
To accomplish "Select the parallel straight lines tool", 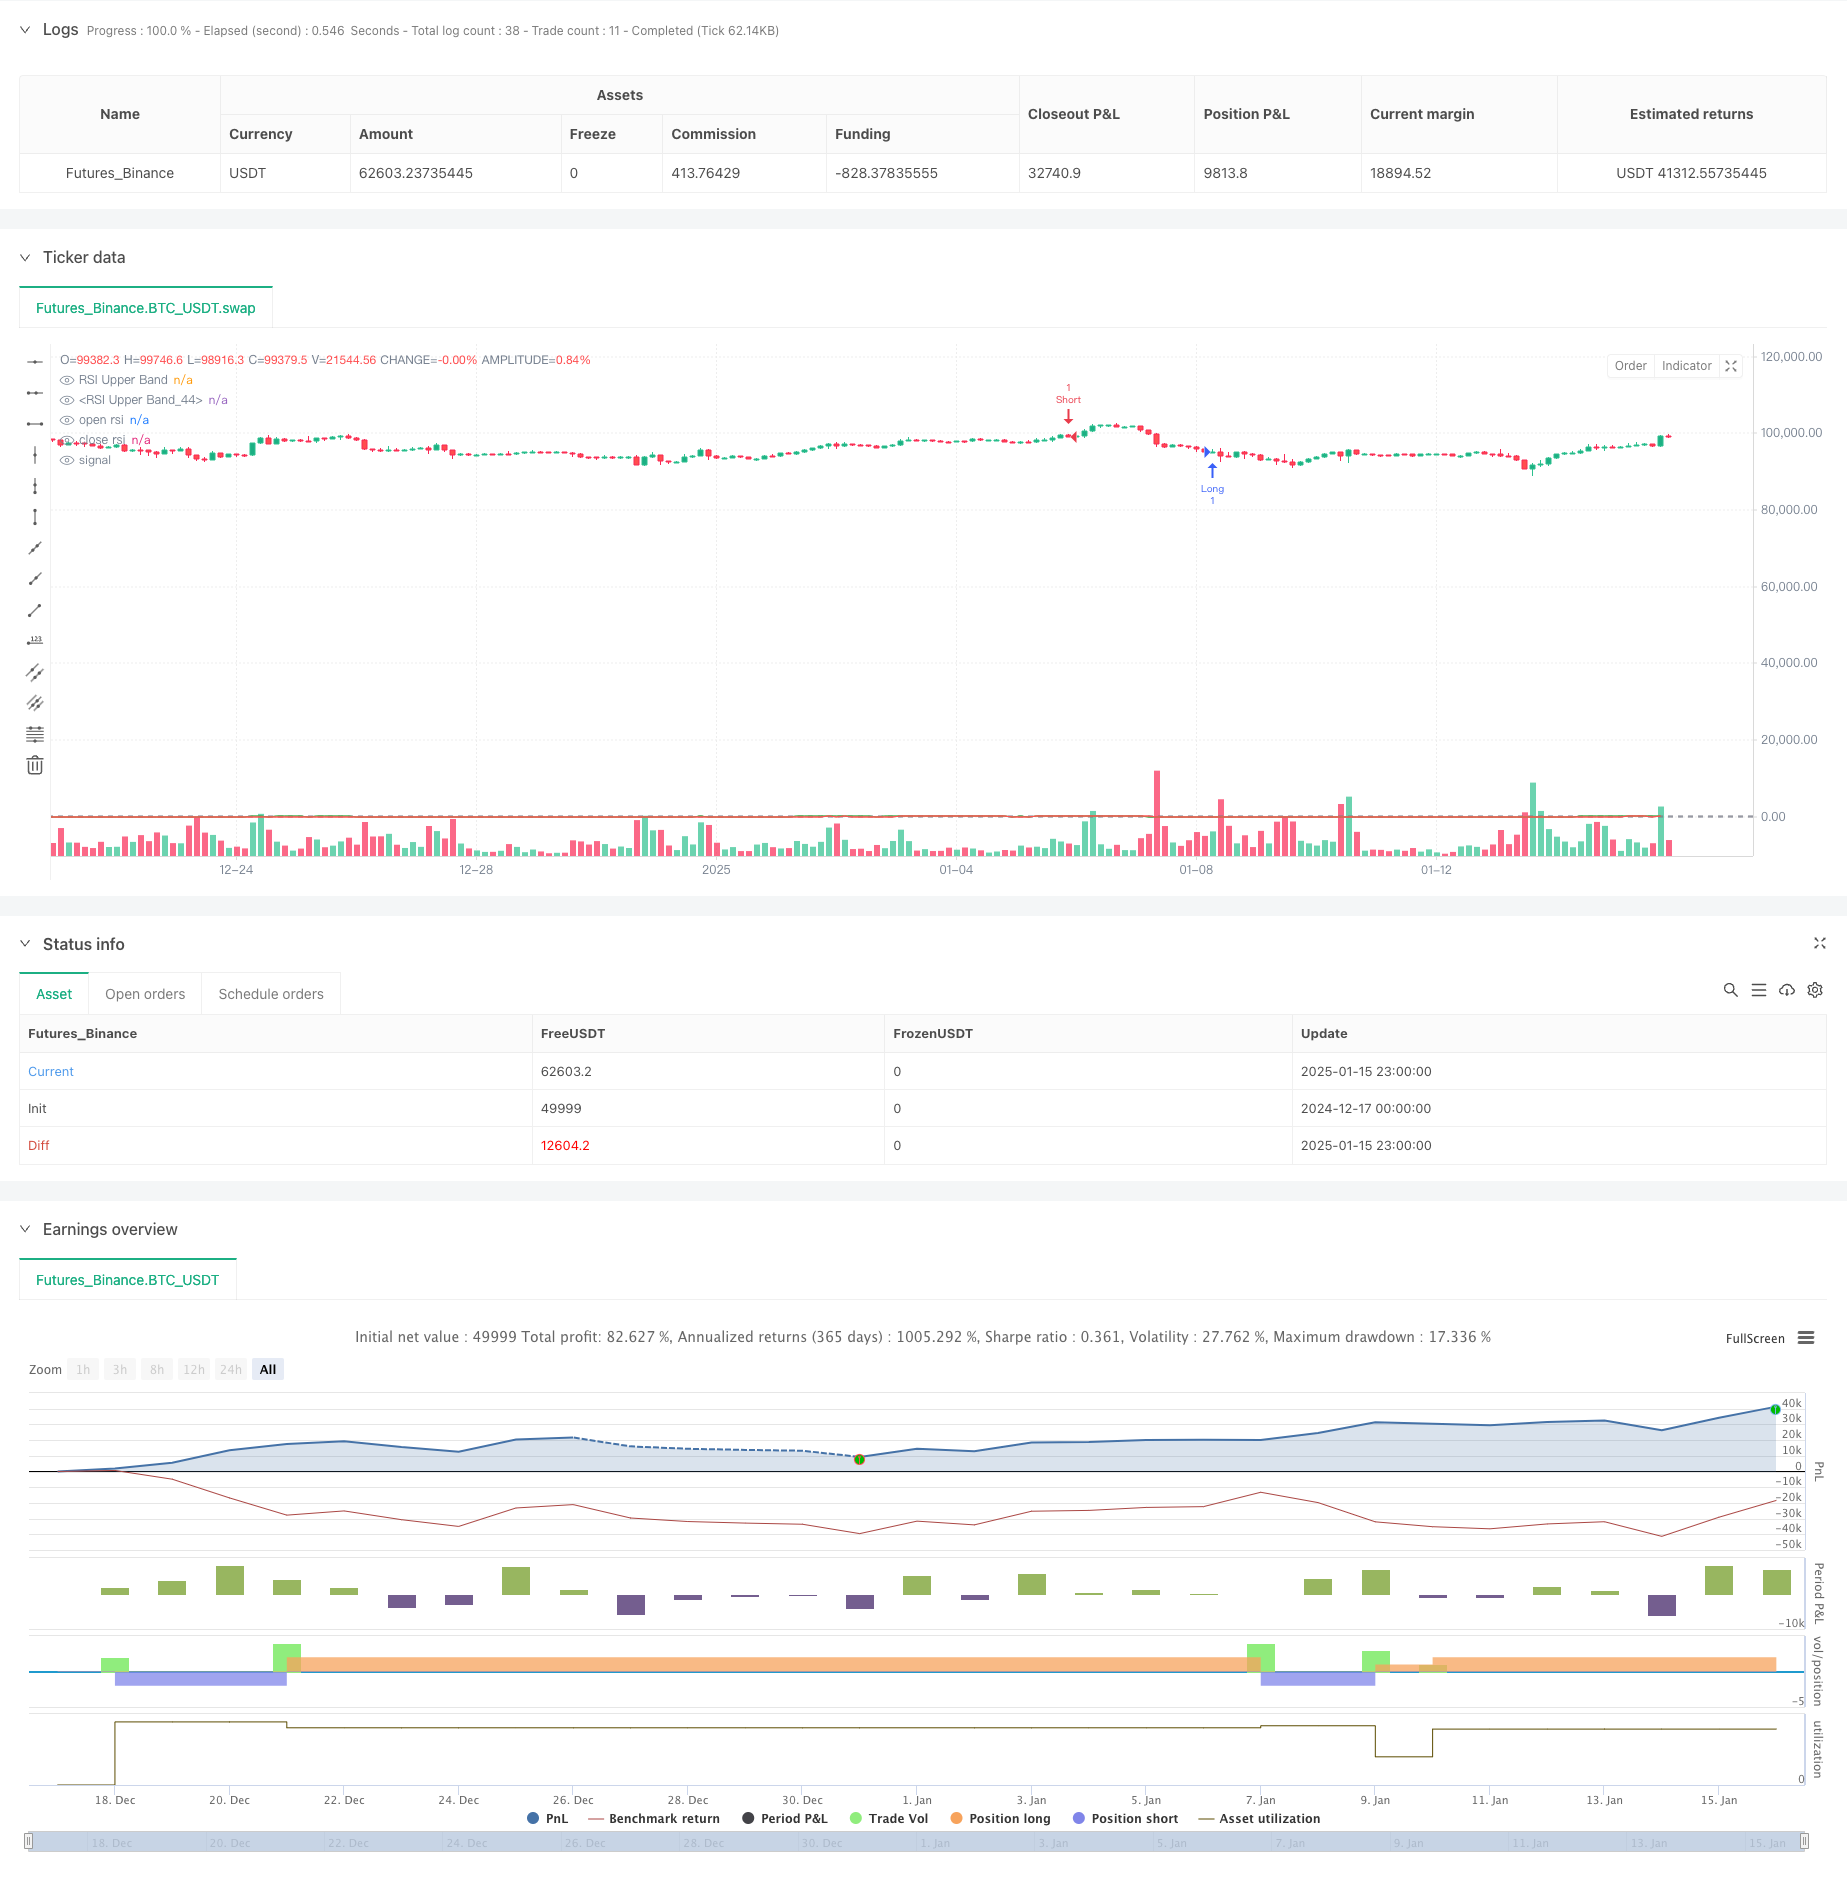I will [35, 703].
